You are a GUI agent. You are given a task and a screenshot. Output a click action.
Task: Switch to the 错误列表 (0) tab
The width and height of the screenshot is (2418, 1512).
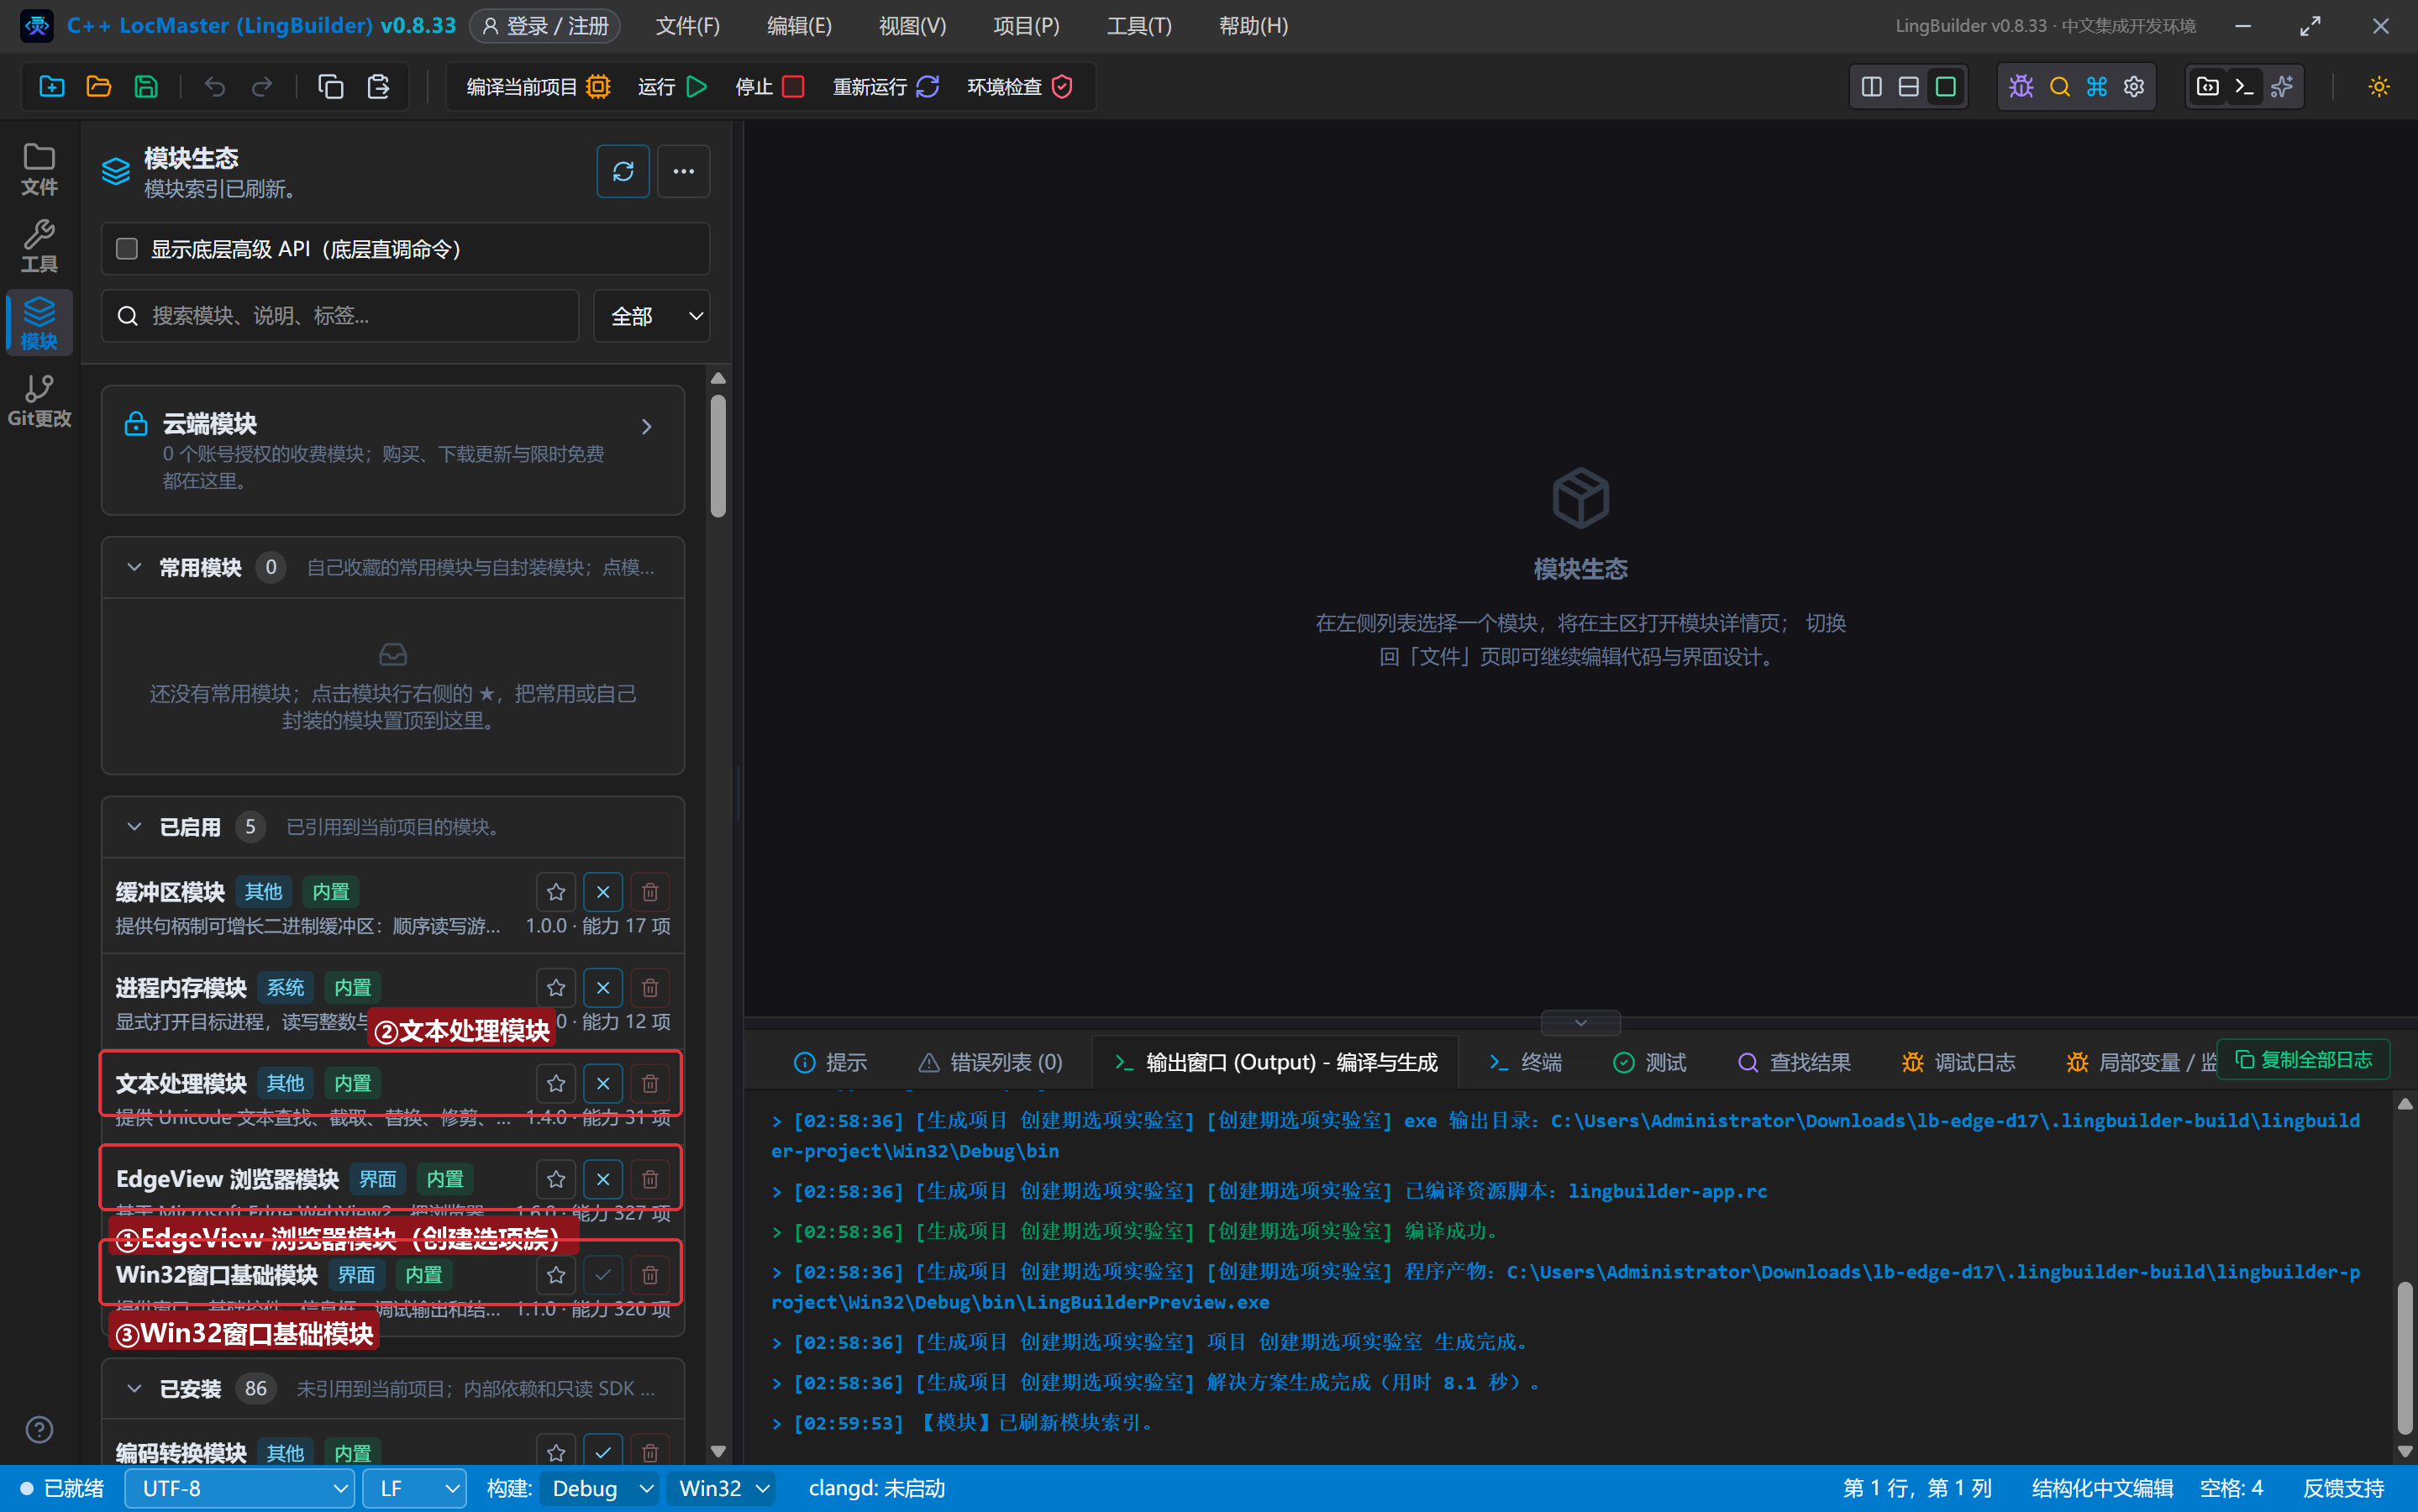tap(991, 1062)
